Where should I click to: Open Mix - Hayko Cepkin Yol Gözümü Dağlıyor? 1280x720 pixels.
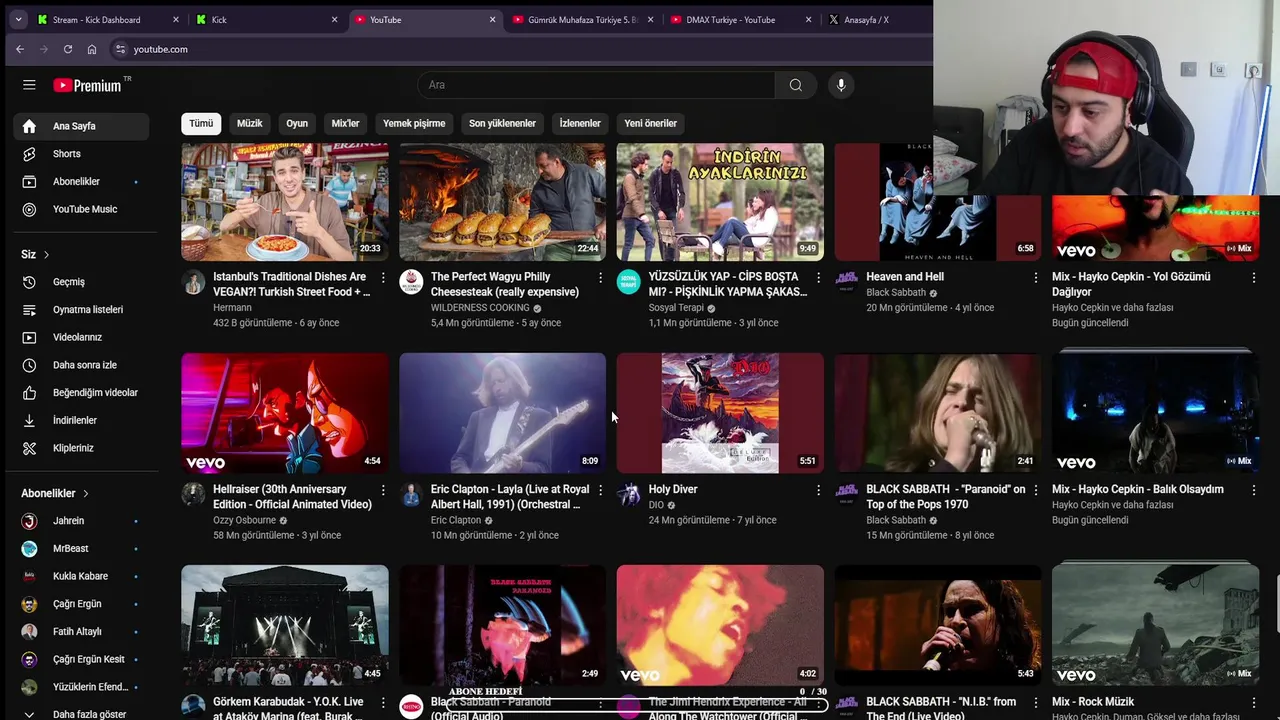(1131, 284)
